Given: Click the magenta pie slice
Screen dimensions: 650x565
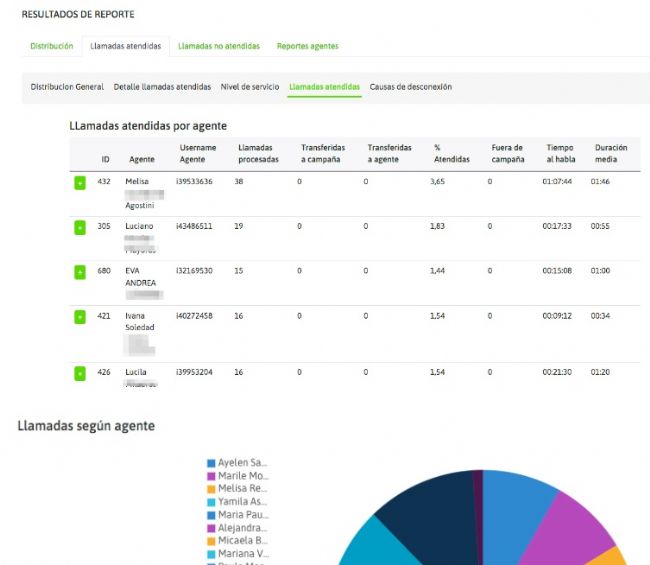Looking at the screenshot, I should tap(572, 531).
